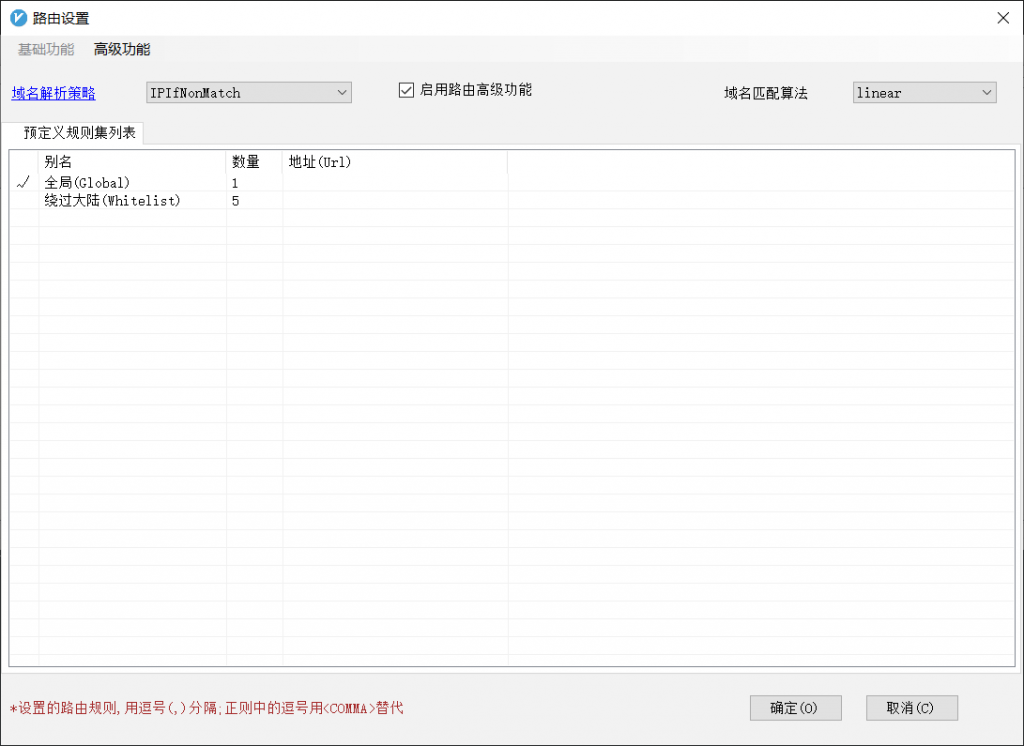Viewport: 1024px width, 746px height.
Task: Switch to the 预定义规则集列表 tab
Action: pos(80,133)
